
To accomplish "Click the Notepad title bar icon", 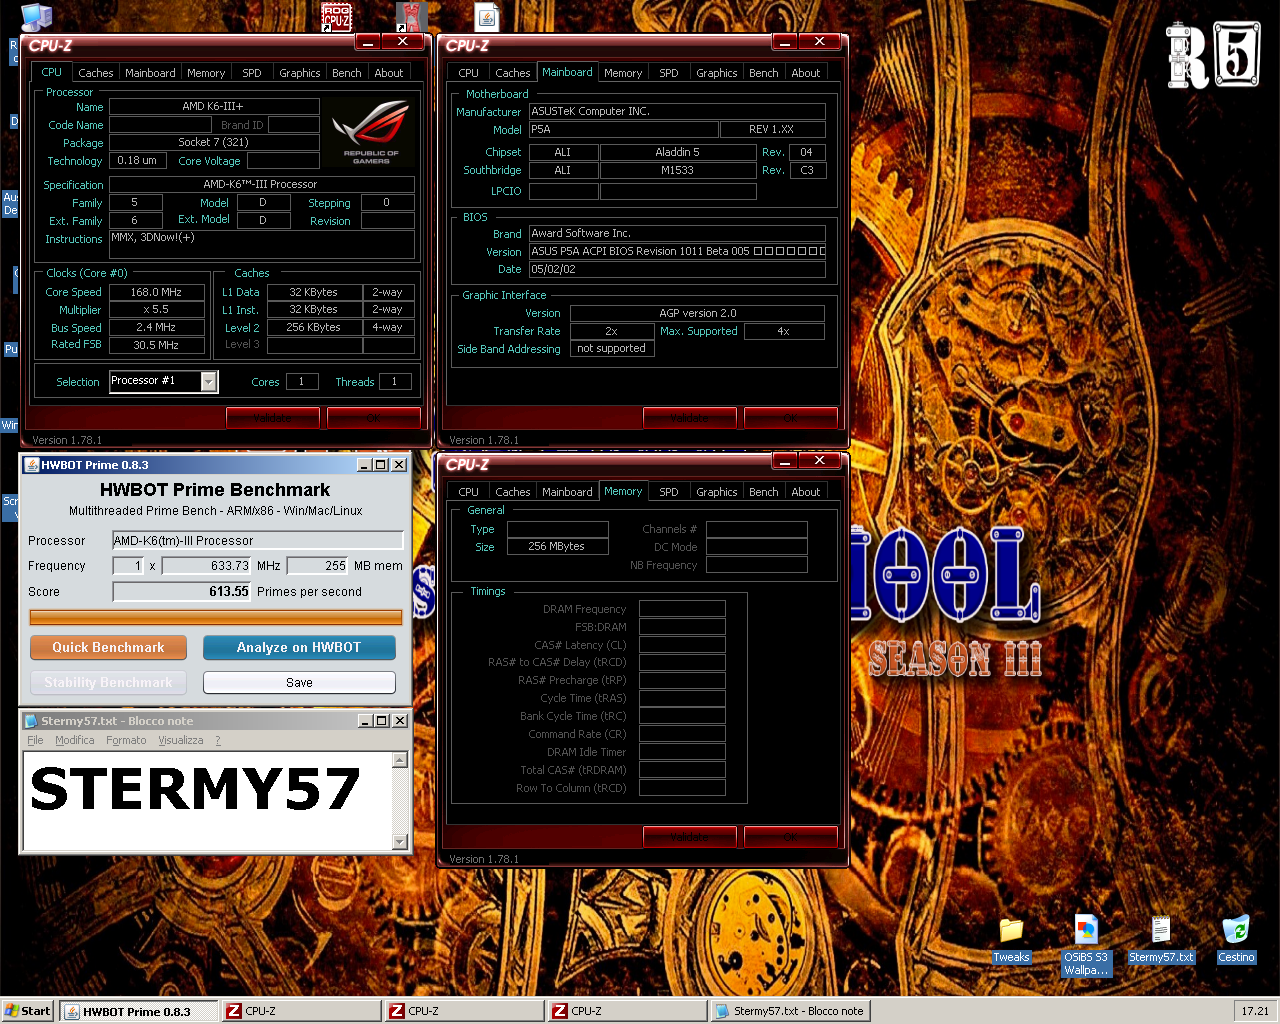I will click(32, 721).
